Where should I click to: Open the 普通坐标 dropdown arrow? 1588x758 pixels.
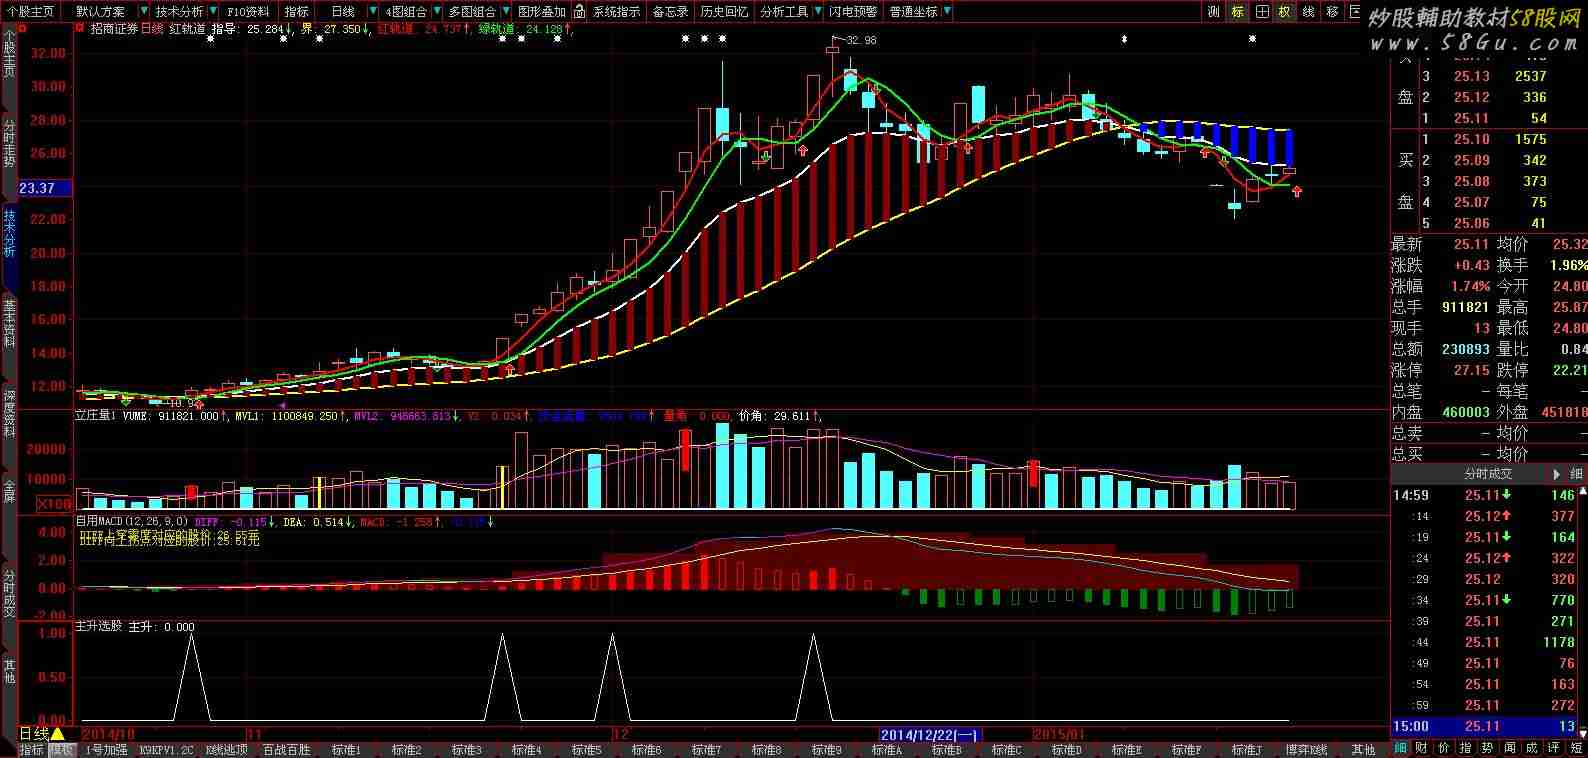point(947,12)
